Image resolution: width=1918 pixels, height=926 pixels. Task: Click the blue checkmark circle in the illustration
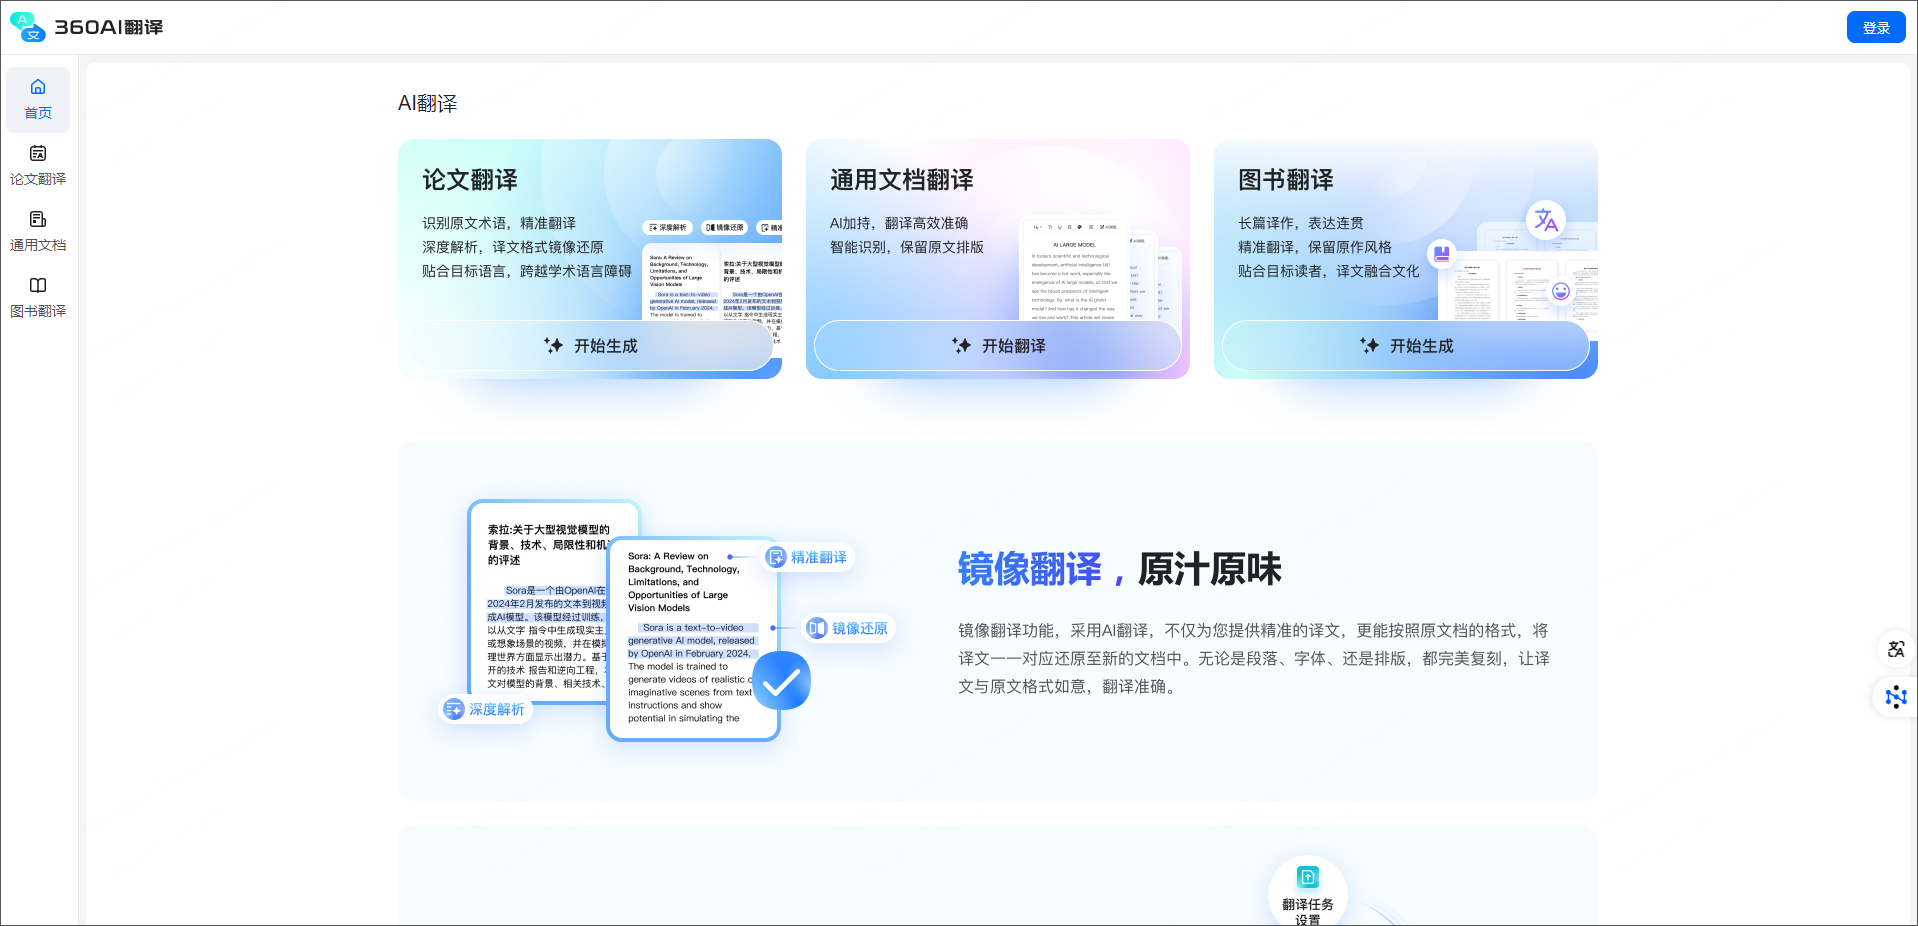(782, 681)
